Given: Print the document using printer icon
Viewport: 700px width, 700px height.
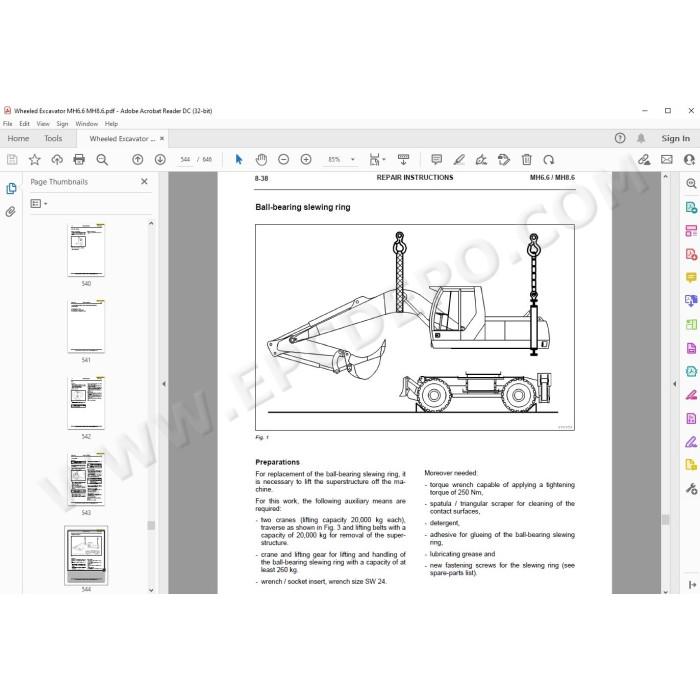Looking at the screenshot, I should point(79,159).
